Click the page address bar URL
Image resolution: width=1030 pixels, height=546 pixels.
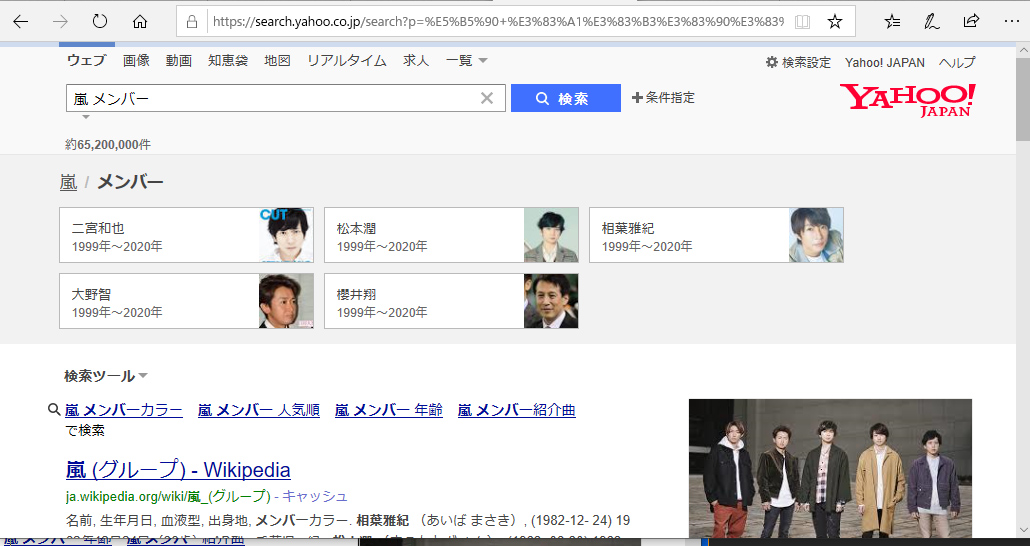pos(498,22)
